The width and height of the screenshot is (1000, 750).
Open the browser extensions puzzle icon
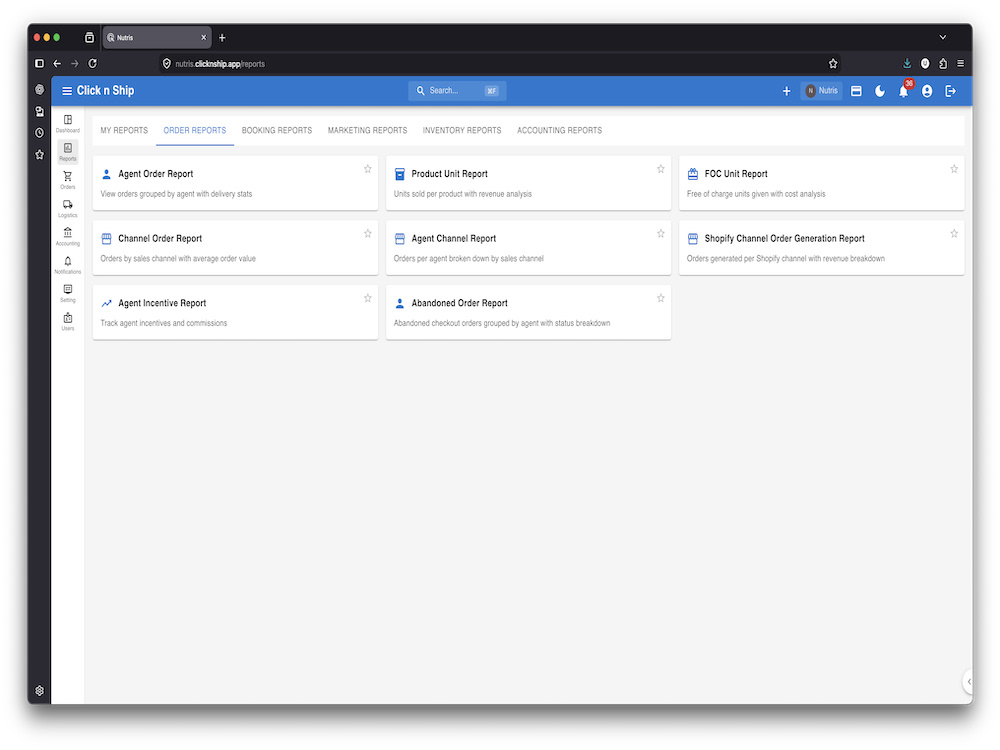[x=943, y=63]
